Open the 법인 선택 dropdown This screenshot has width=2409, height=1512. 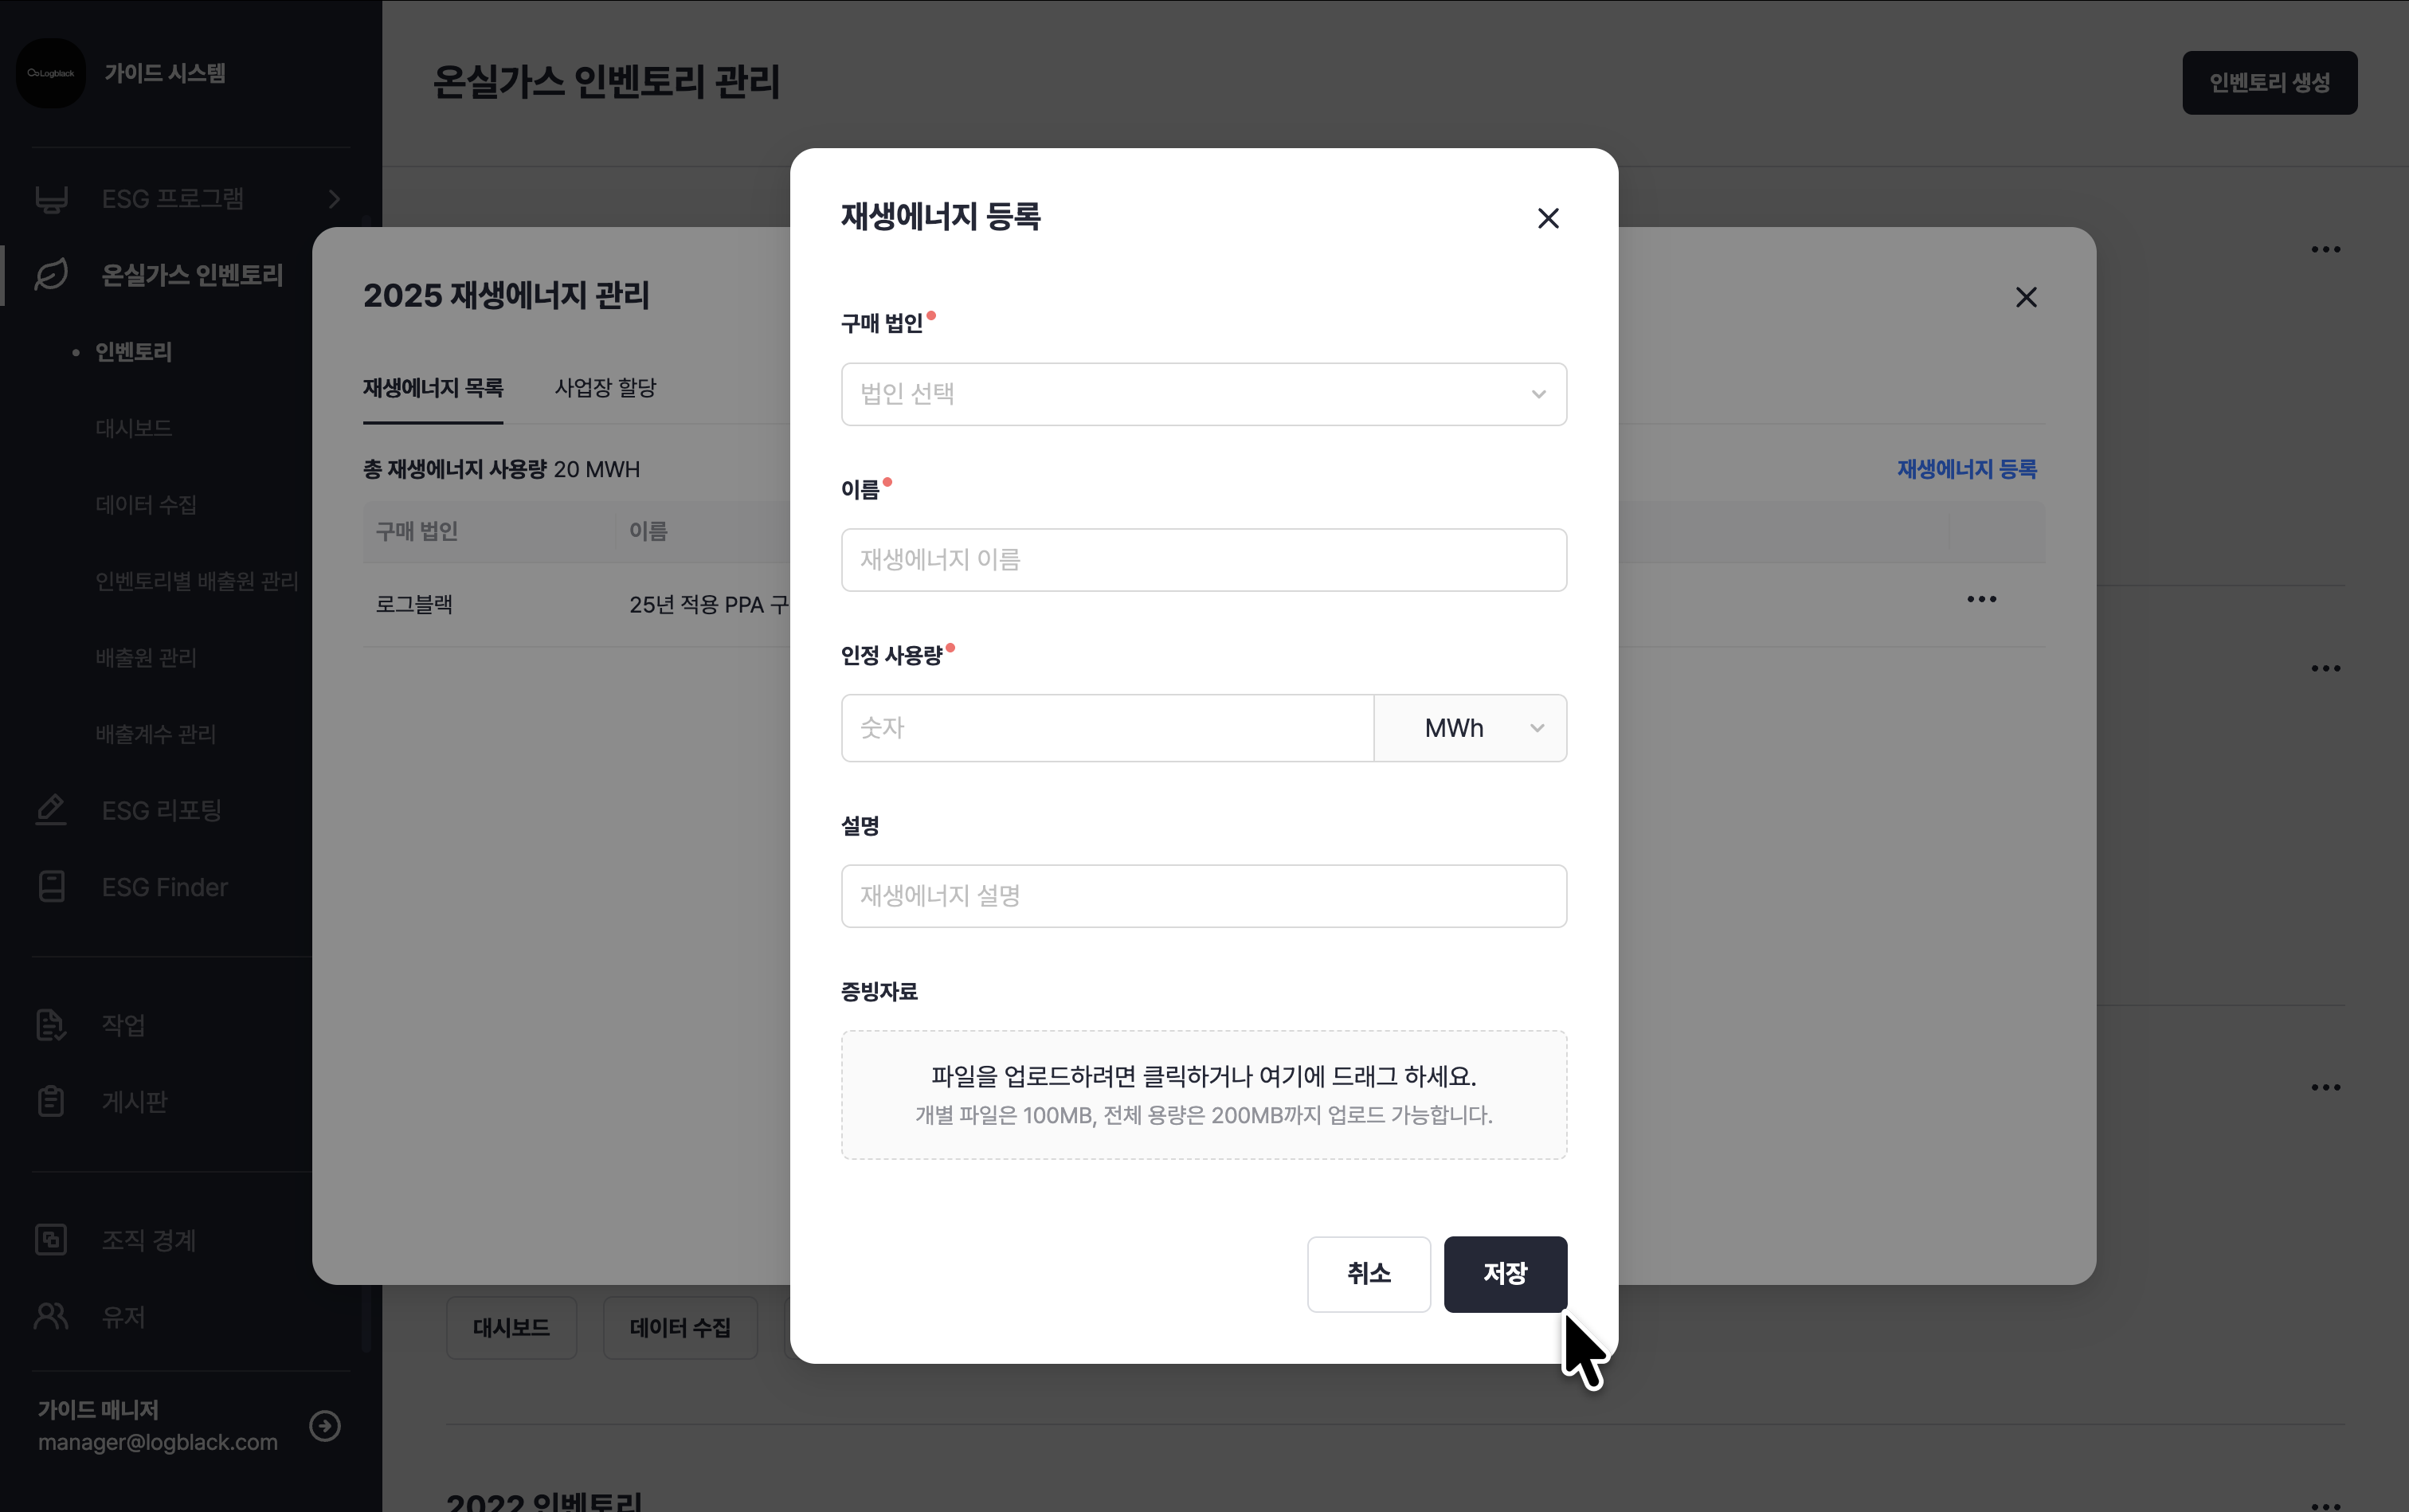[1203, 394]
